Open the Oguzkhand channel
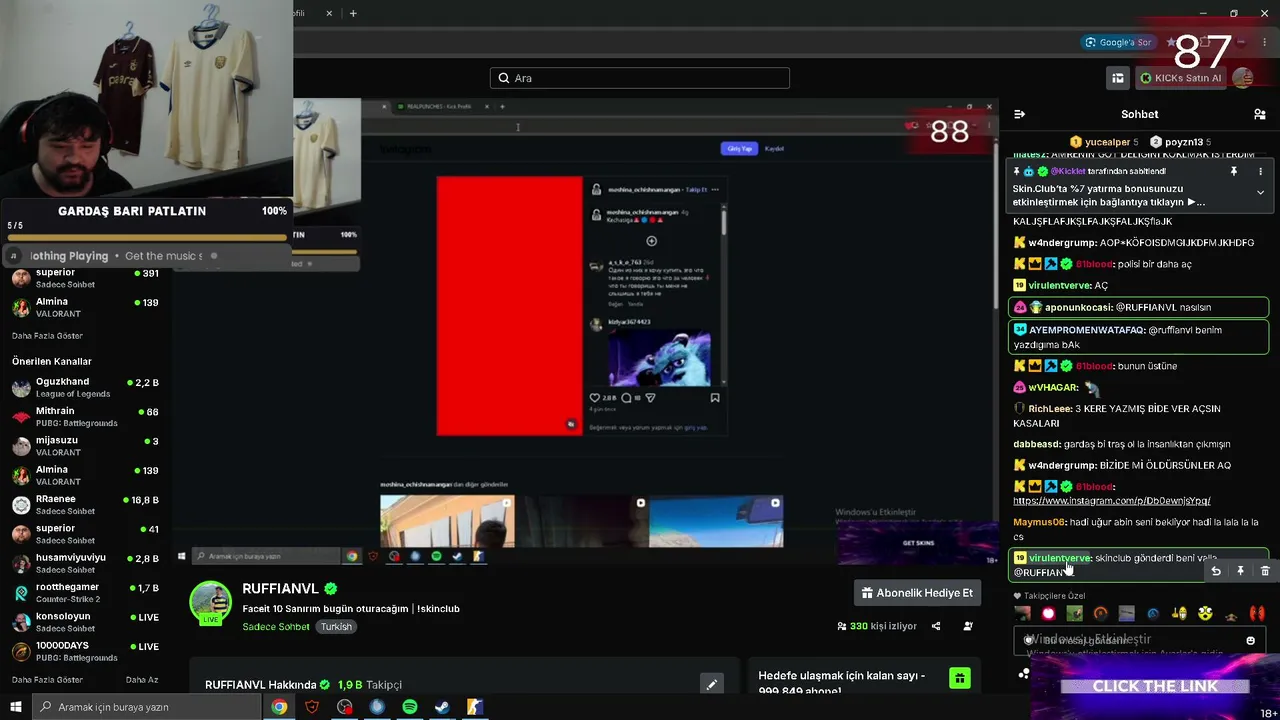 (86, 387)
